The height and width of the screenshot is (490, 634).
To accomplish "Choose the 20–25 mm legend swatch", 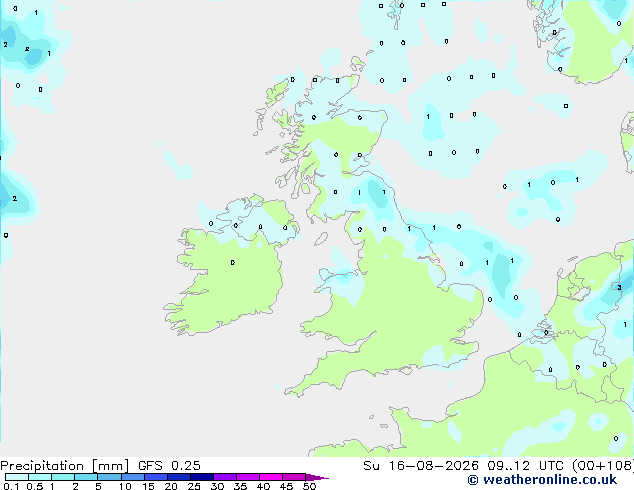I will [x=179, y=477].
